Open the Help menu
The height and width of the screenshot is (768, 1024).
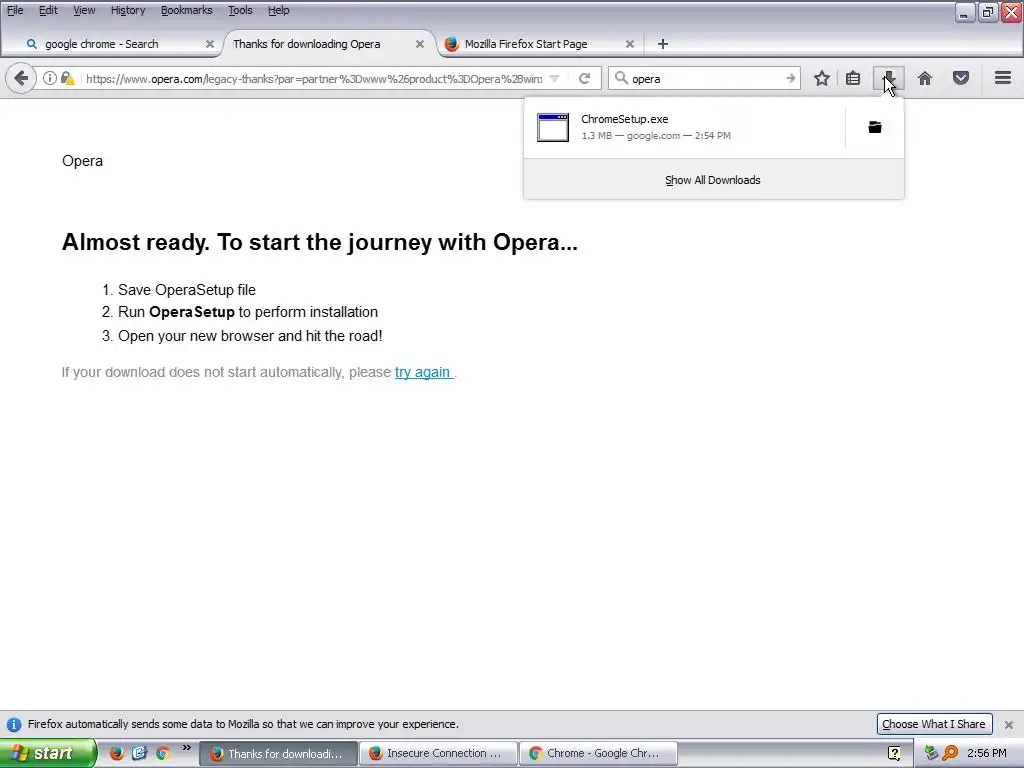[278, 10]
